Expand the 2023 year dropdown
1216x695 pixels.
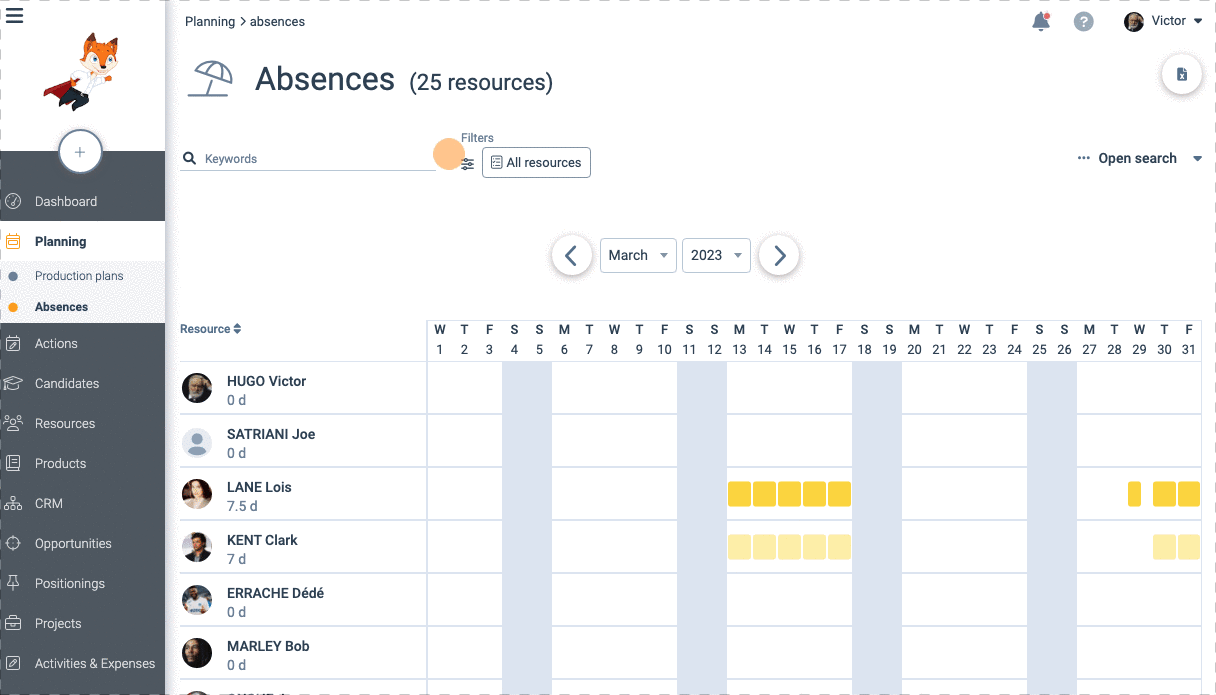click(x=716, y=255)
